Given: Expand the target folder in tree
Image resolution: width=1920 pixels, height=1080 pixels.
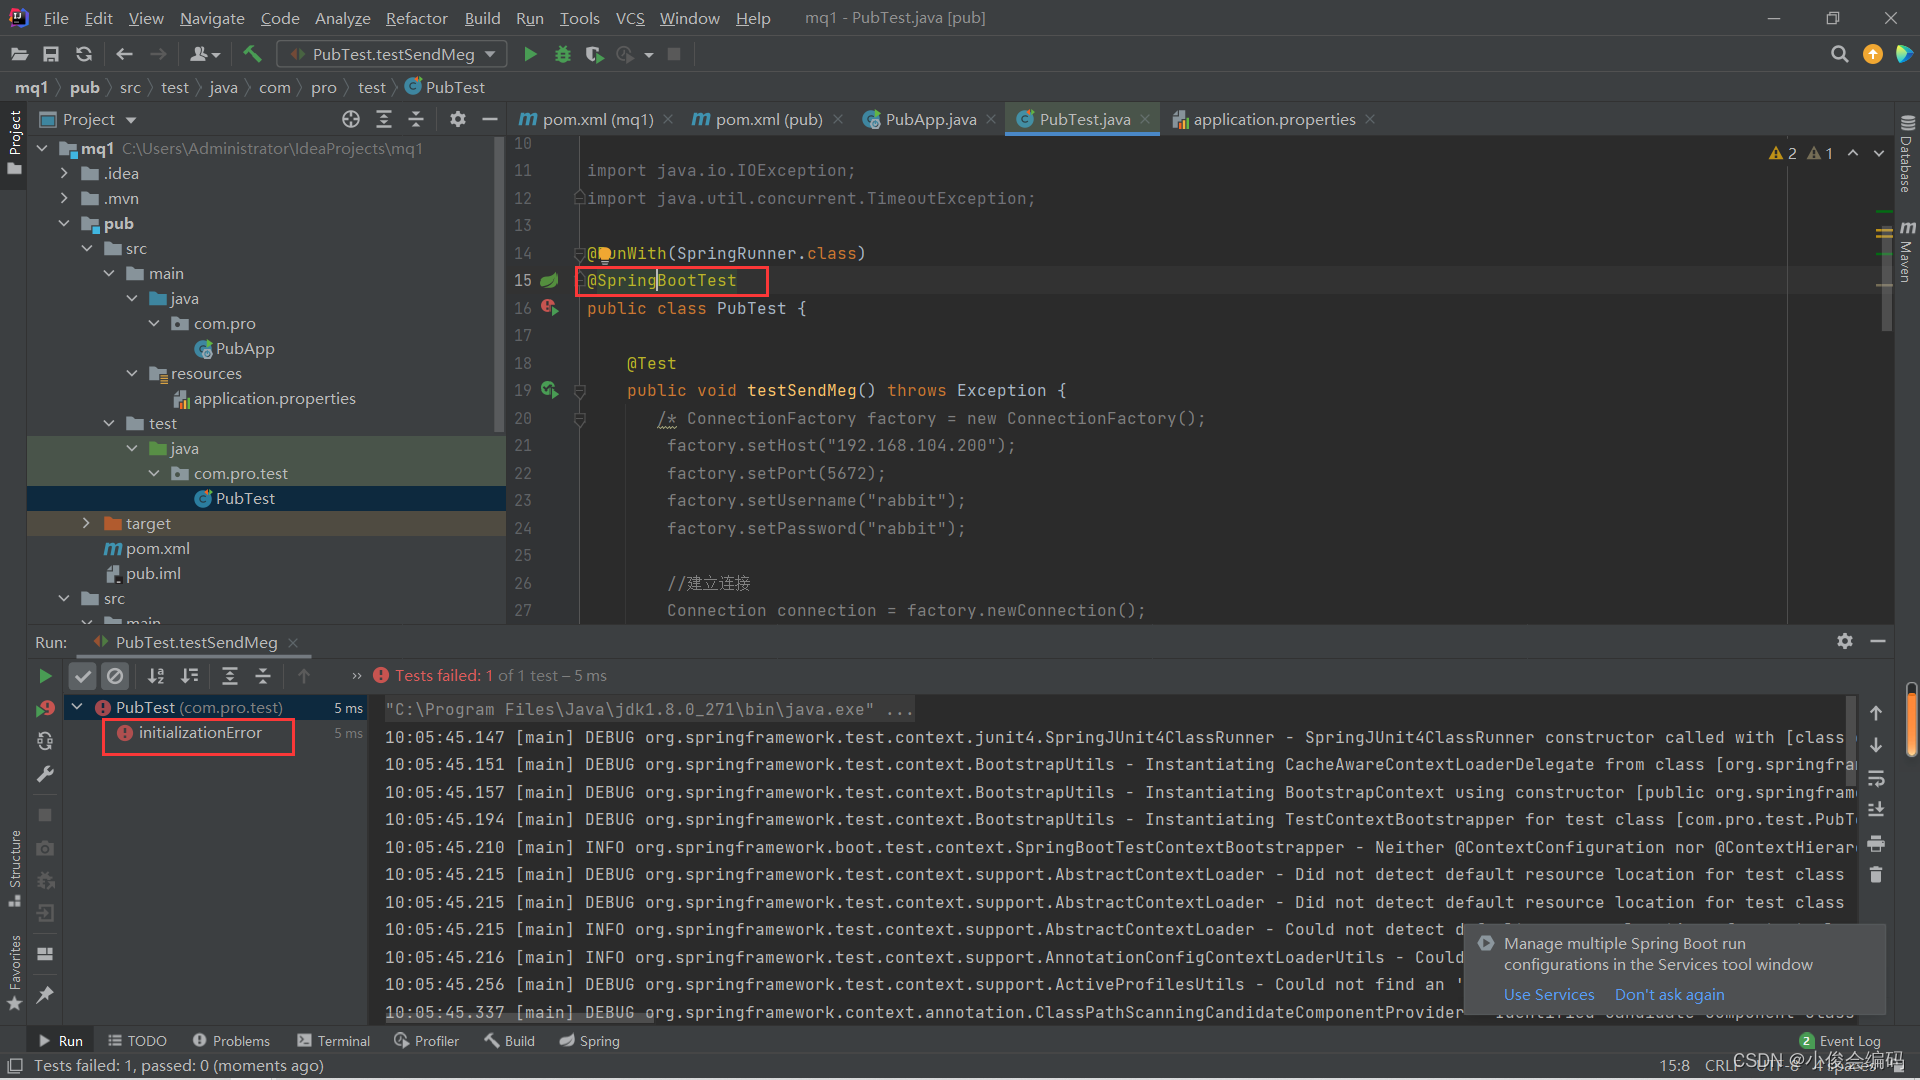Looking at the screenshot, I should point(86,523).
